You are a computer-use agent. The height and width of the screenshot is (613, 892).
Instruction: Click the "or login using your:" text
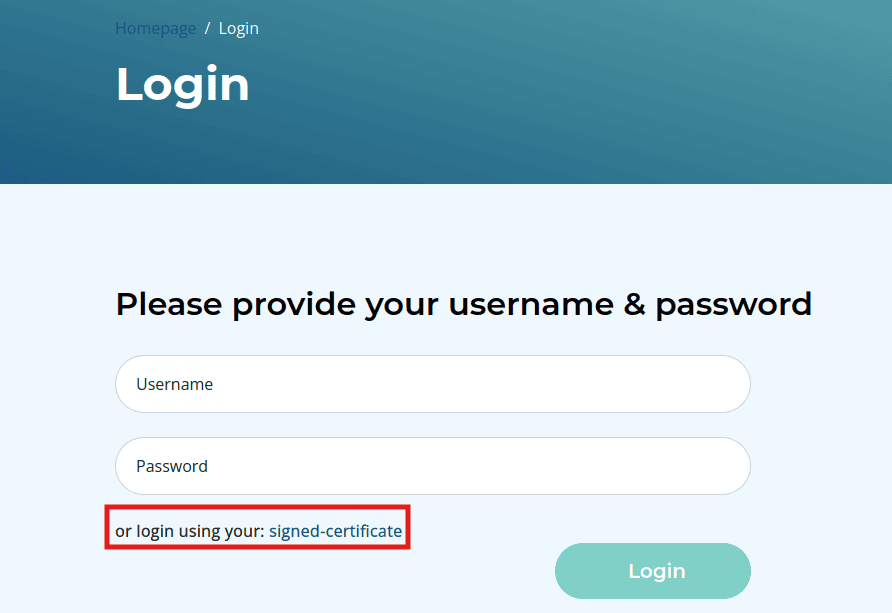(x=189, y=531)
